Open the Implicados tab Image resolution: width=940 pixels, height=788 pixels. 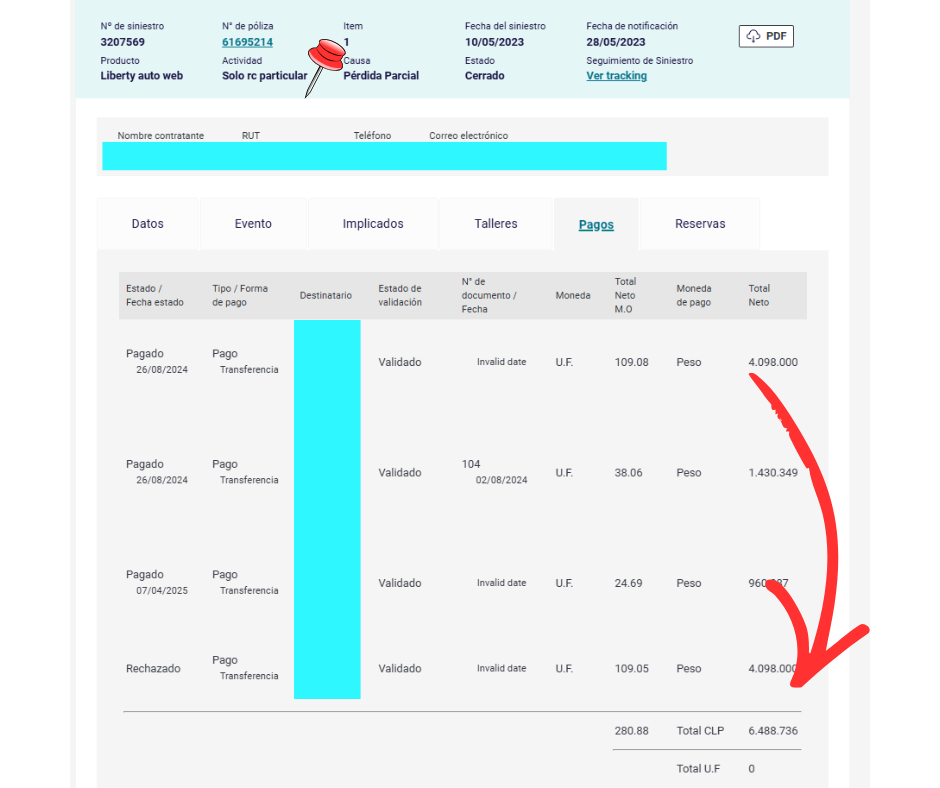pos(373,224)
